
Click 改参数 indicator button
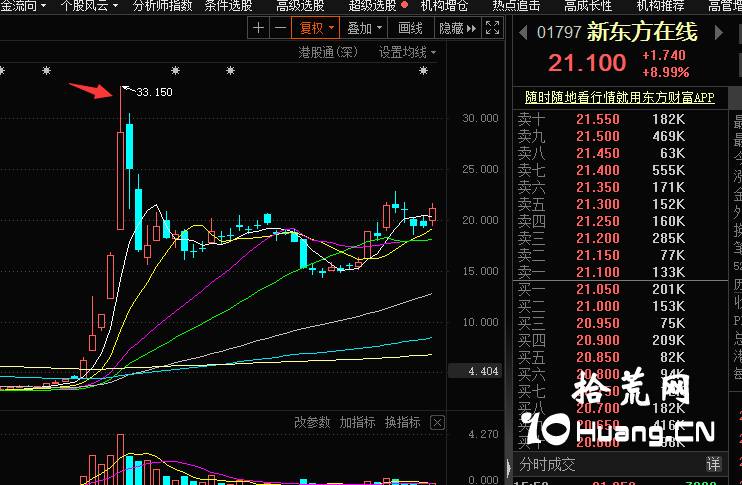[312, 422]
